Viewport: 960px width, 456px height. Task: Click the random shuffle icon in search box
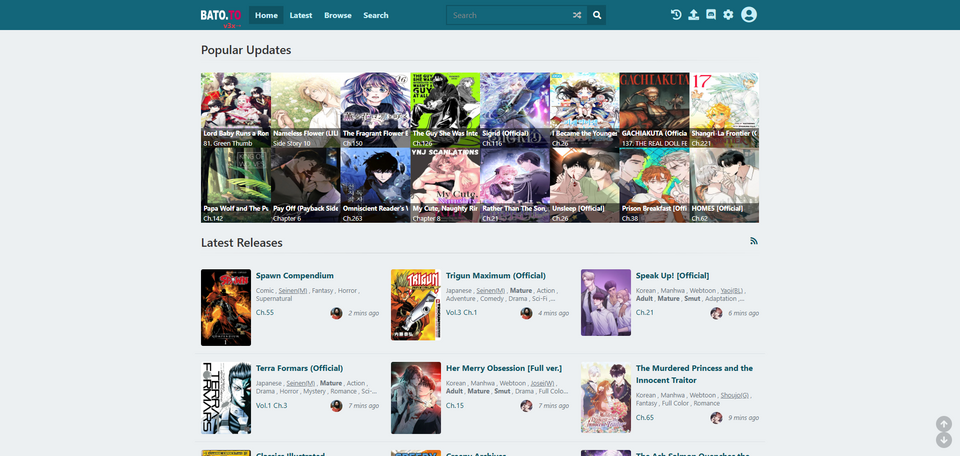(577, 15)
